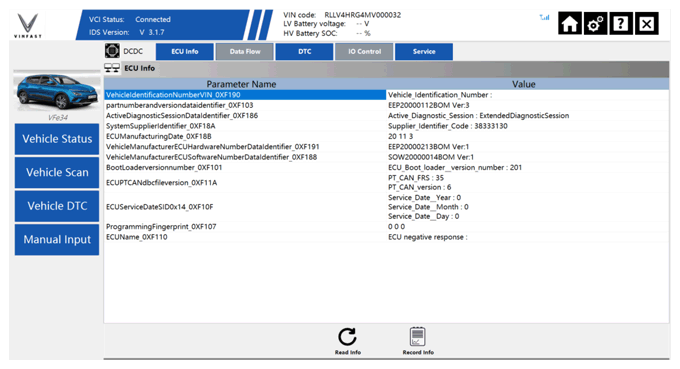Screen dimensions: 680x369
Task: Click the Record Info document icon
Action: tap(418, 336)
